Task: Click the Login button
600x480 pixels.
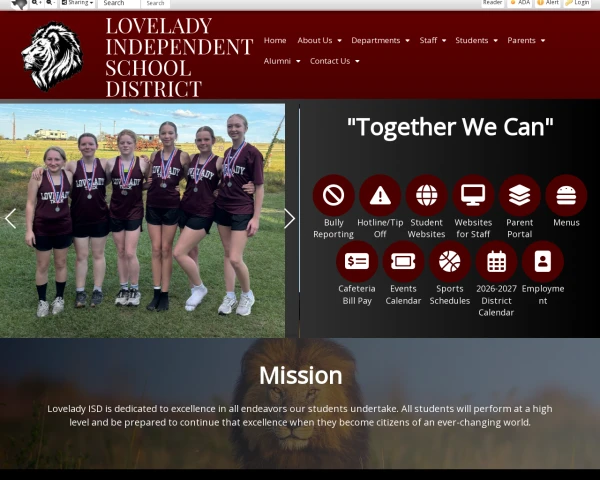Action: click(577, 3)
